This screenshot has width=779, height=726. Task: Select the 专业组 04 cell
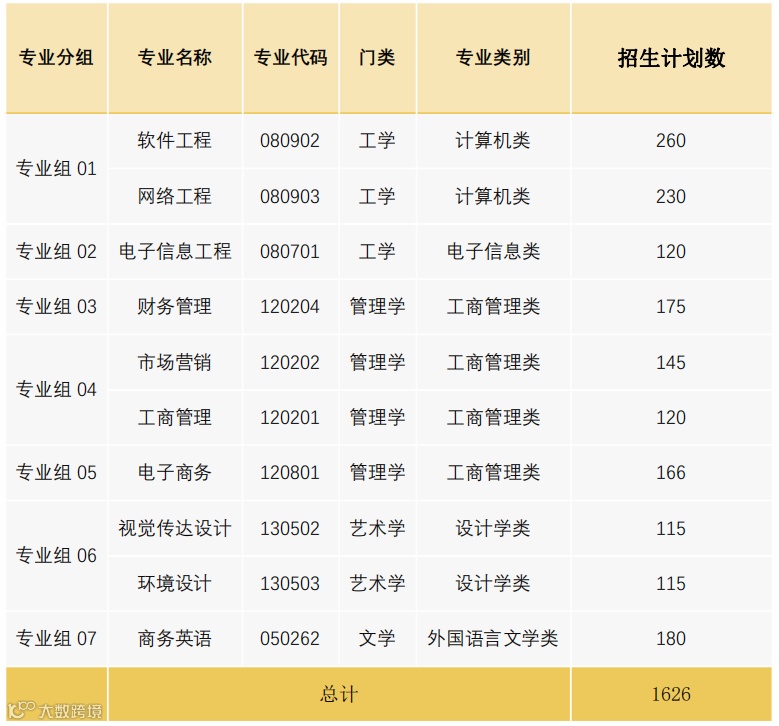pyautogui.click(x=56, y=390)
